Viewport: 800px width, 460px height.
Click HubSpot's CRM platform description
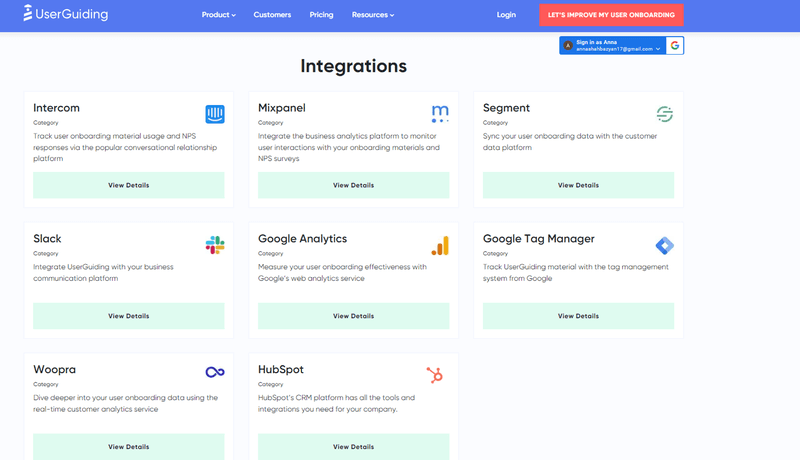336,403
